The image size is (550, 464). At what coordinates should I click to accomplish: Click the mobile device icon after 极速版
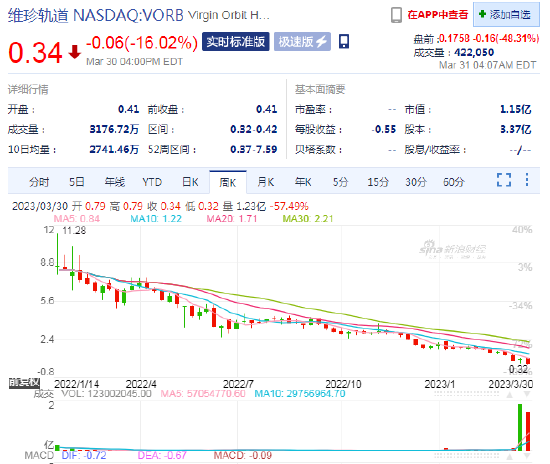pos(344,41)
